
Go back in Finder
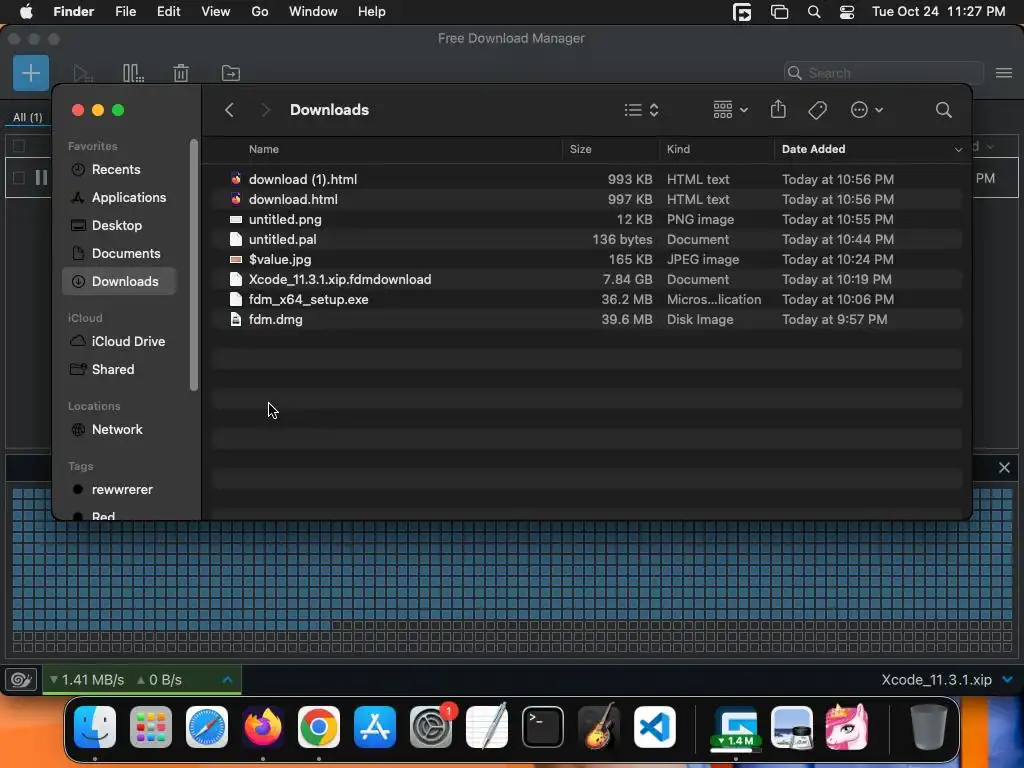pyautogui.click(x=229, y=110)
